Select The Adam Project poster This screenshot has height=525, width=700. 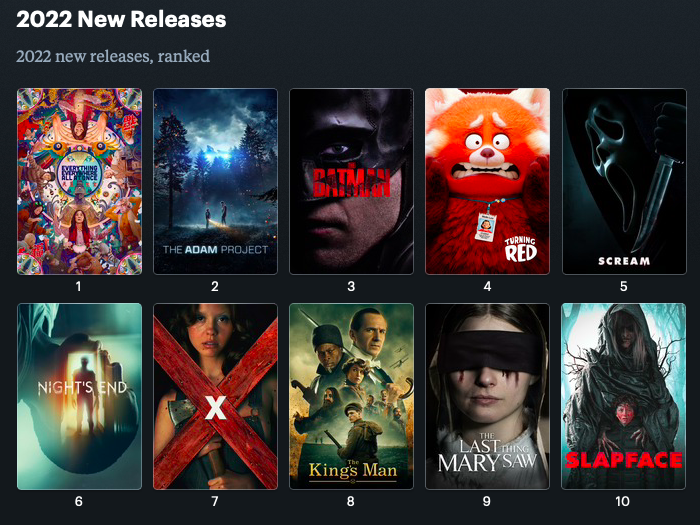click(x=215, y=181)
